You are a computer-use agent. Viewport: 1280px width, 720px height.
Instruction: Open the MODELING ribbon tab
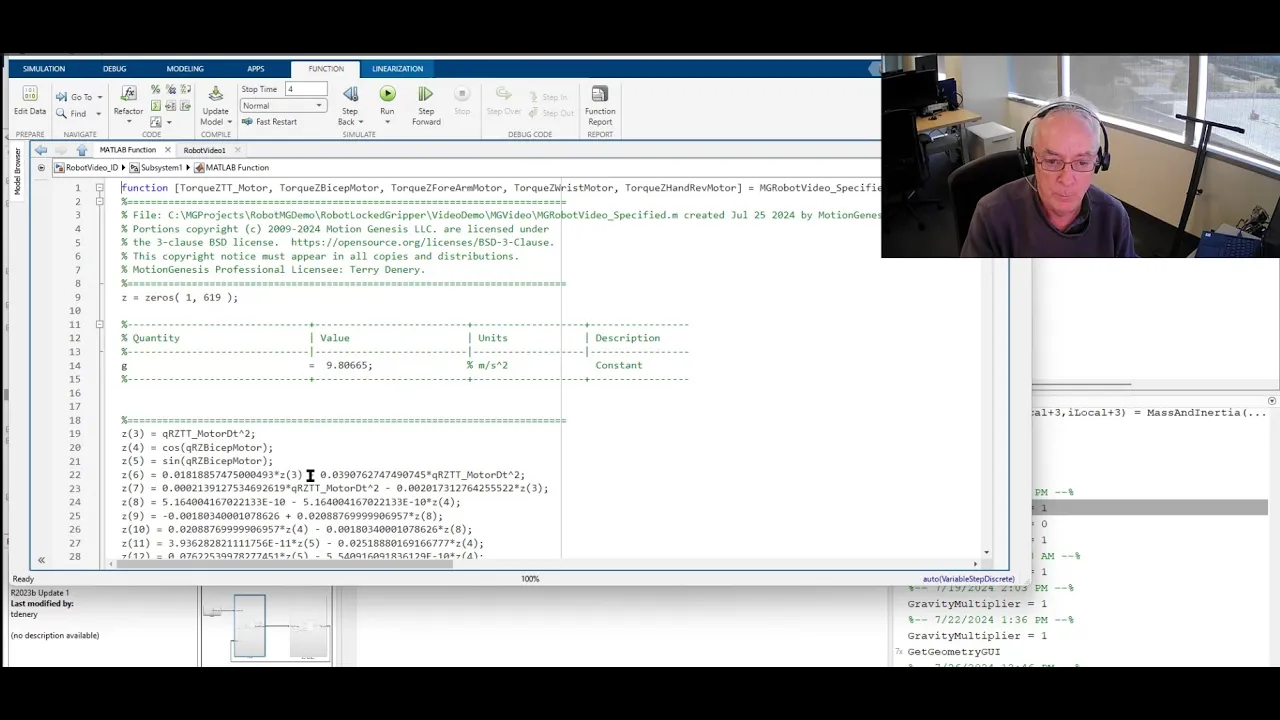pyautogui.click(x=185, y=69)
